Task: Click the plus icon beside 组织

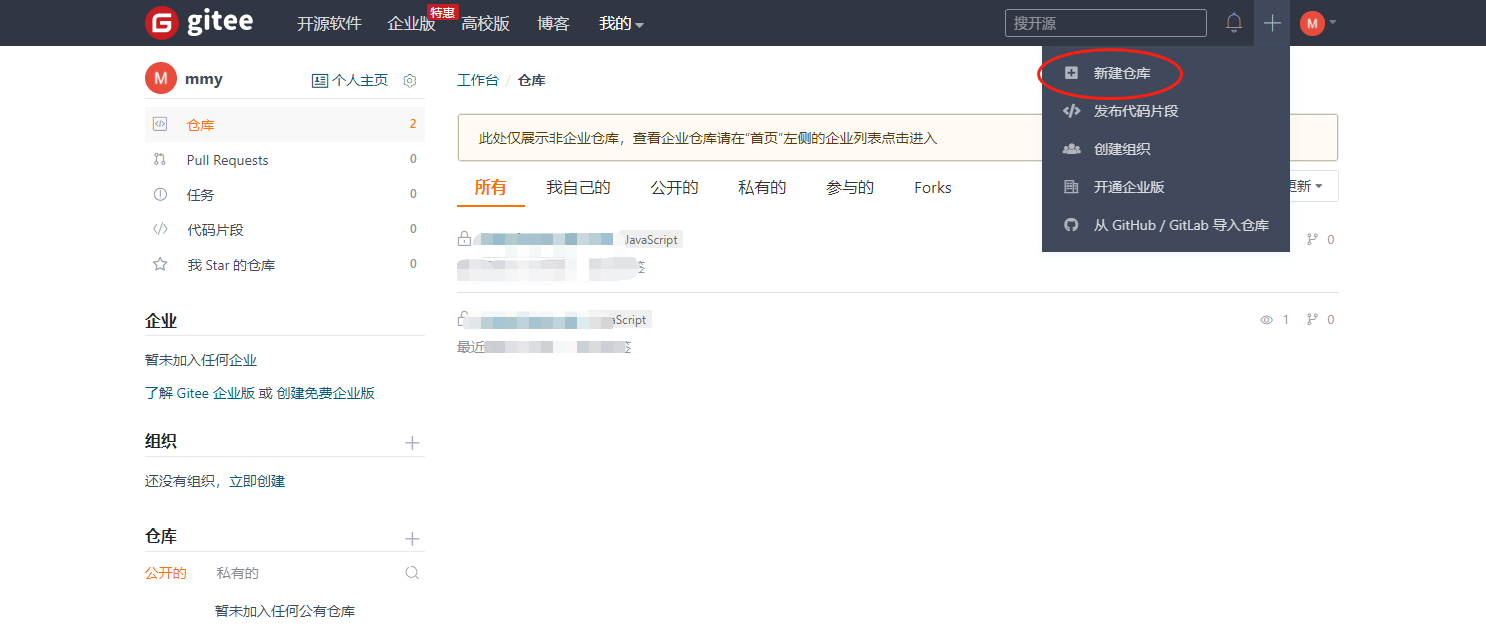Action: pos(412,441)
